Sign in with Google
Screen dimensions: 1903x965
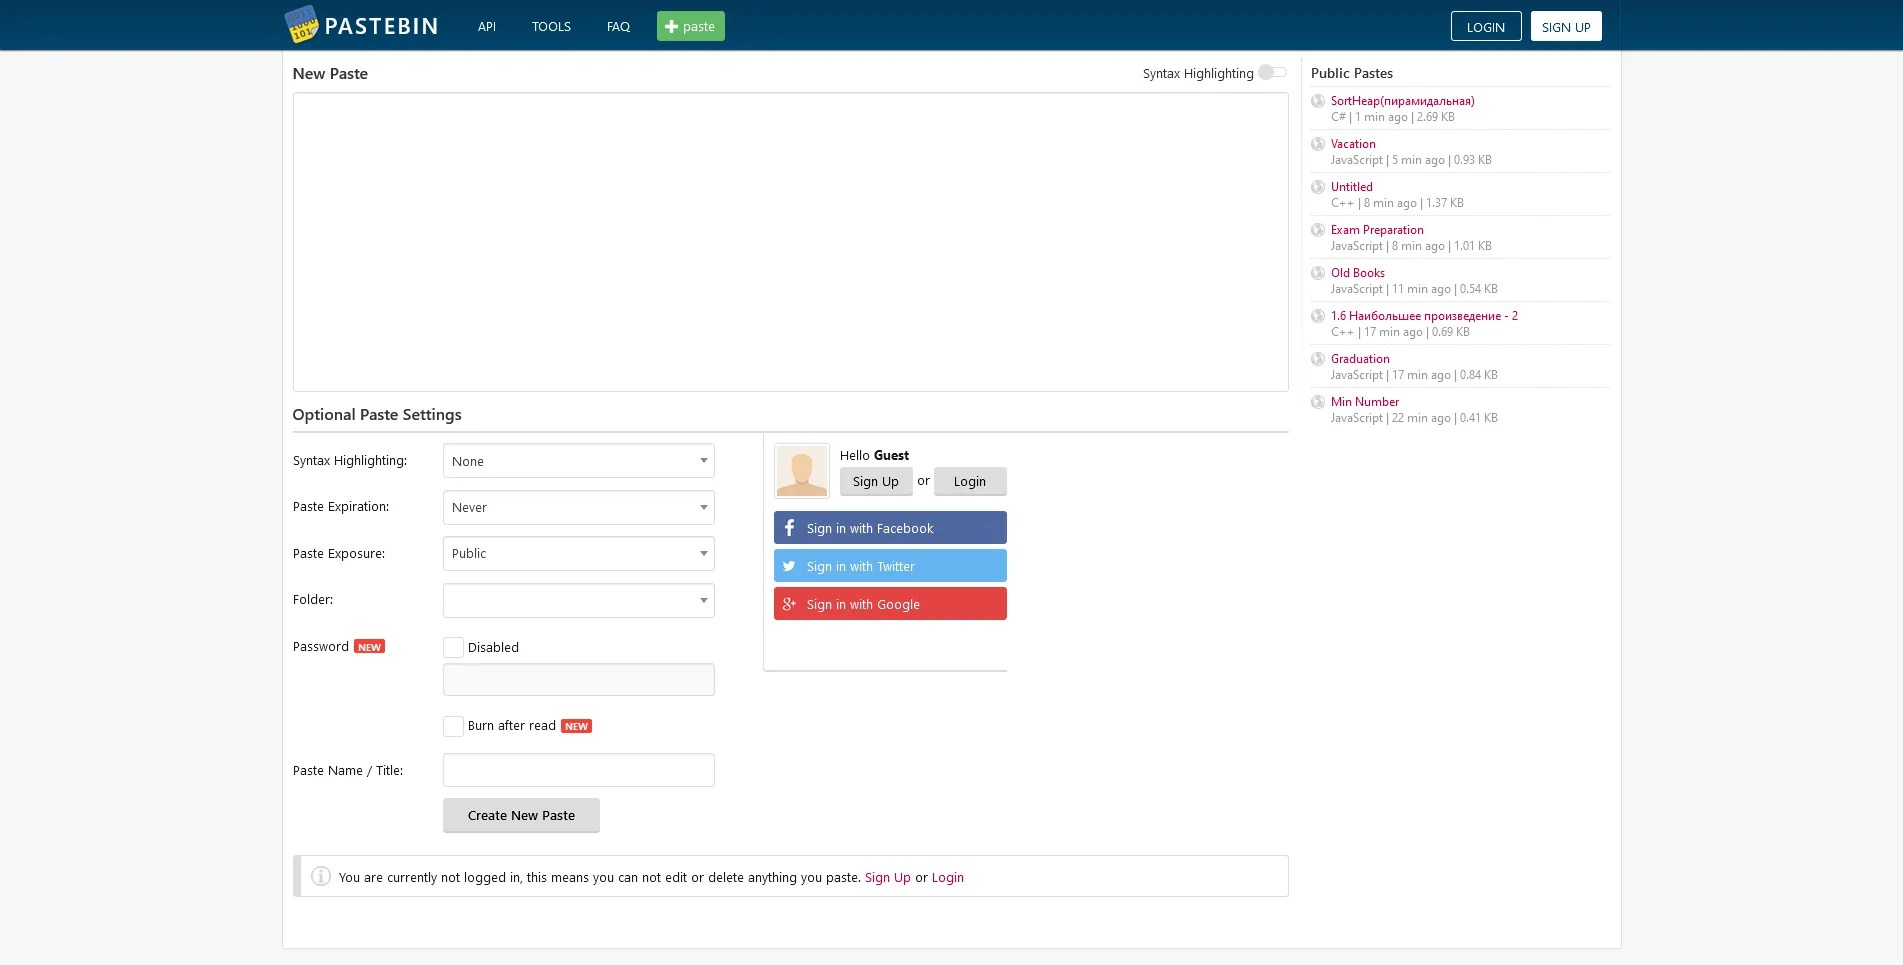click(x=889, y=604)
